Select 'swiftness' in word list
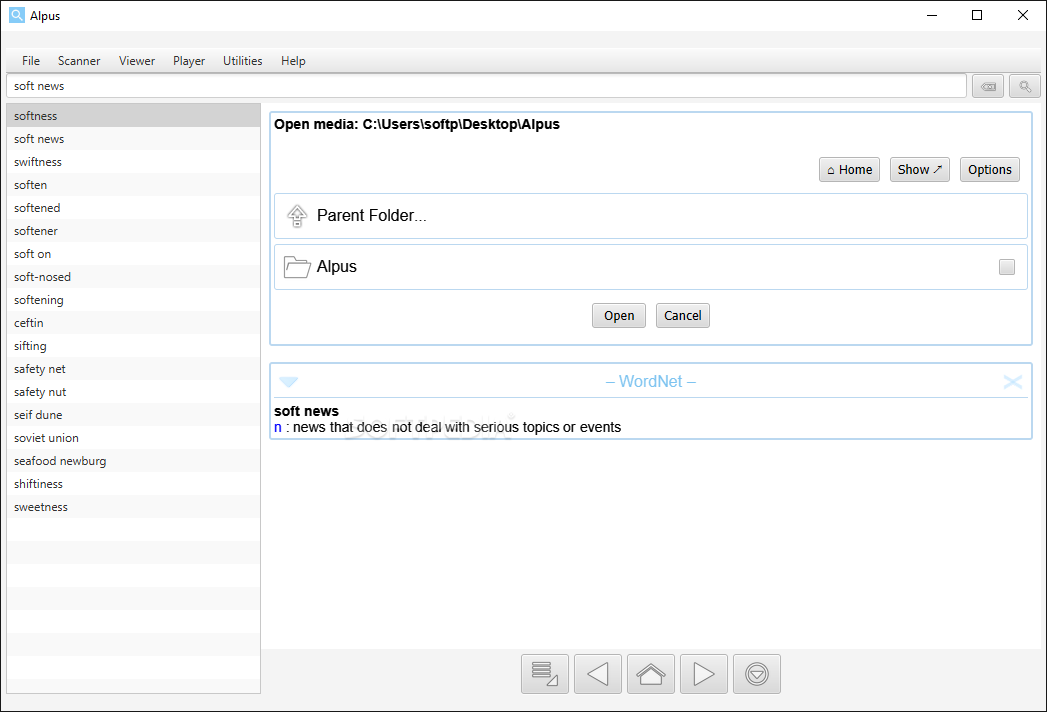The height and width of the screenshot is (712, 1047). [x=134, y=162]
